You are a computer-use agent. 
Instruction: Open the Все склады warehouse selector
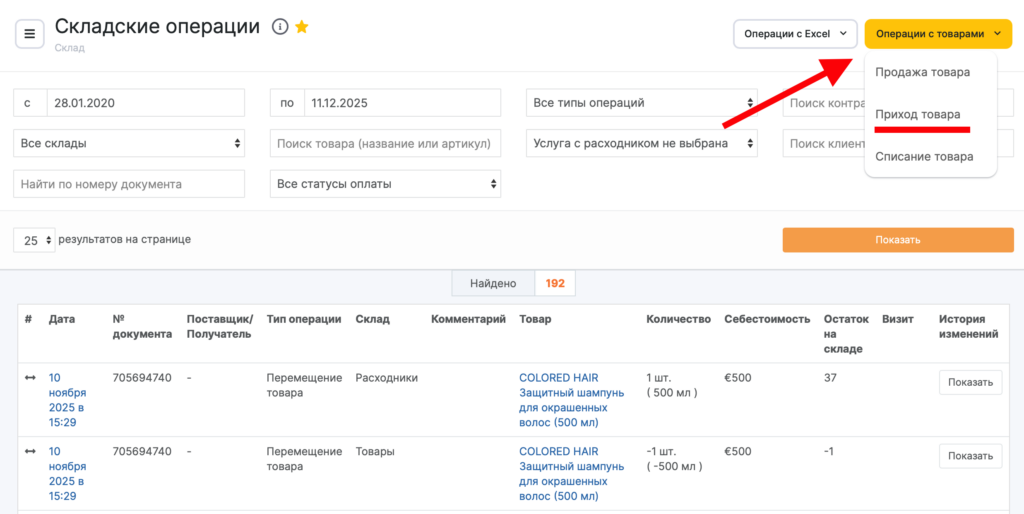point(128,143)
